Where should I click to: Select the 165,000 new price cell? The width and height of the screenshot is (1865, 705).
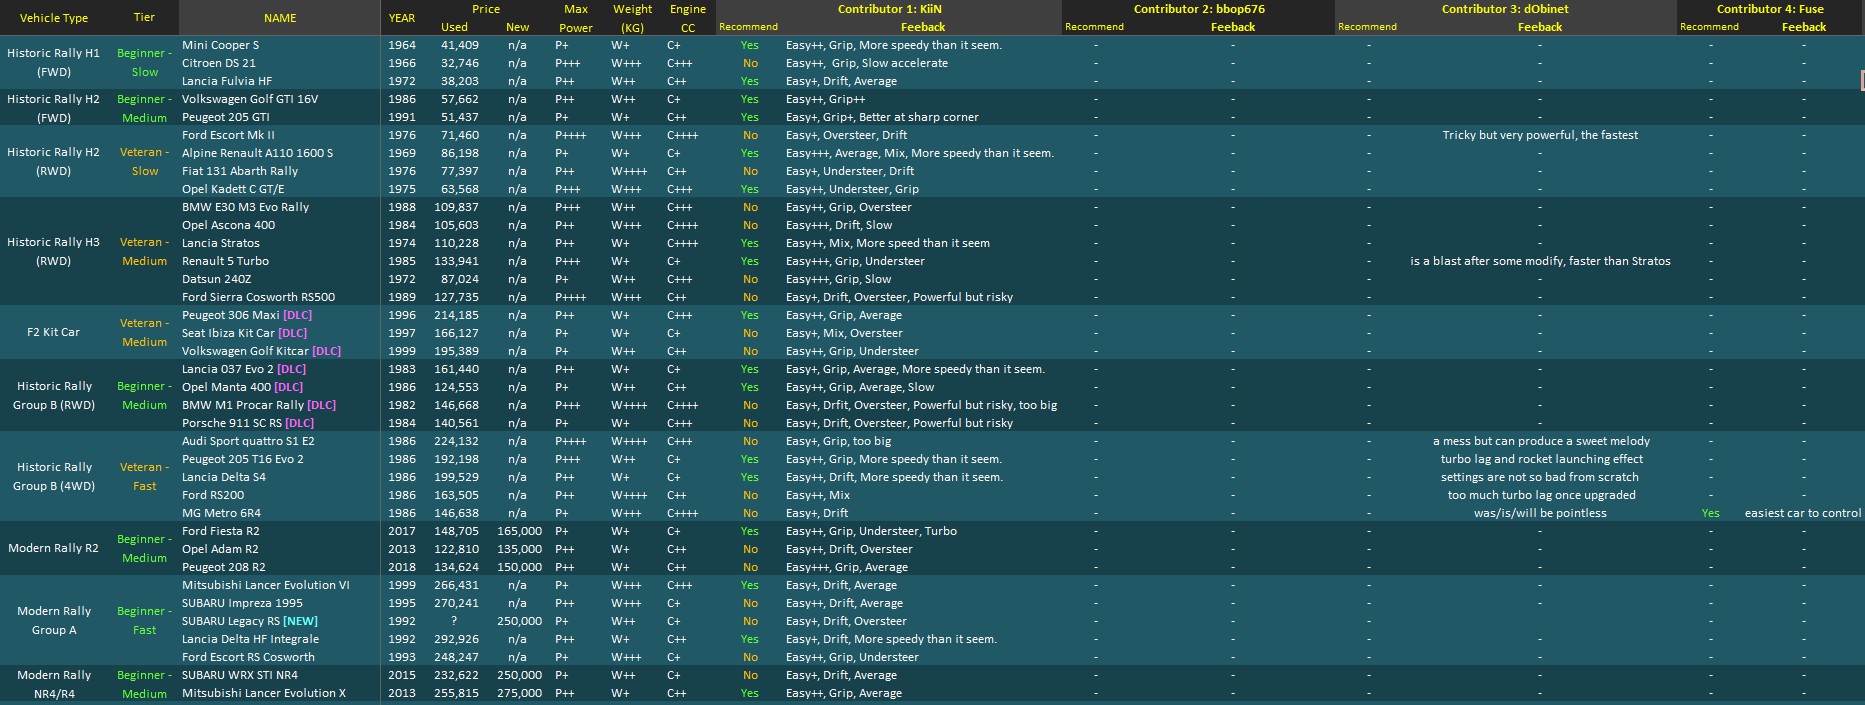point(519,531)
